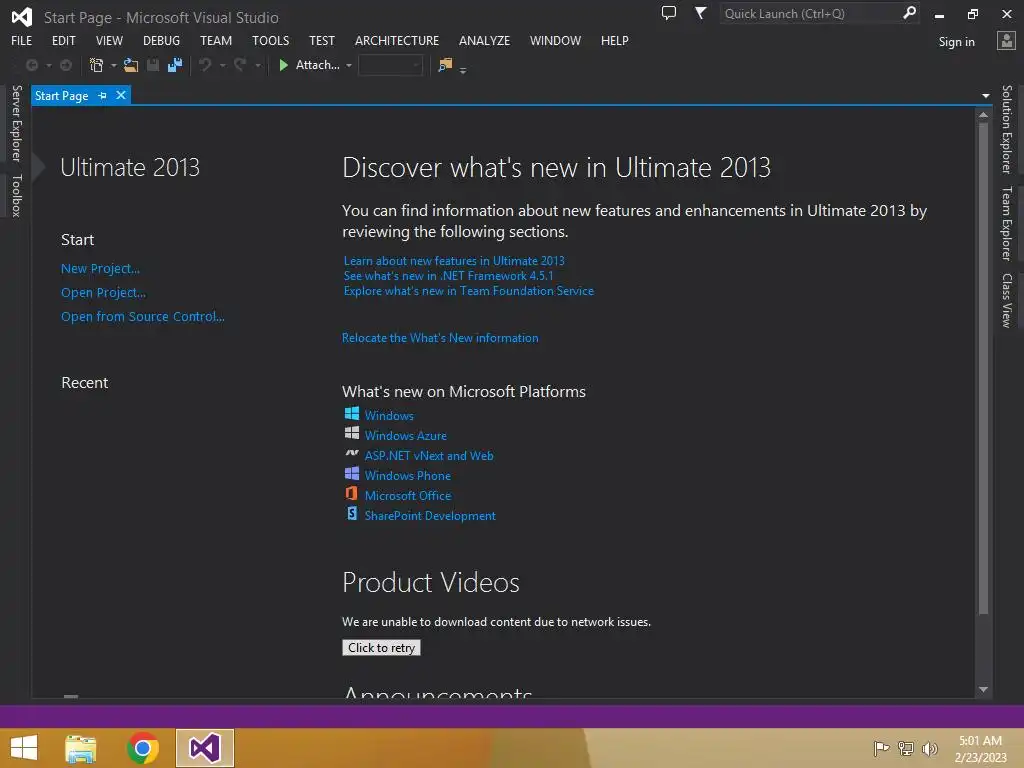This screenshot has height=768, width=1024.
Task: Click the Navigate Forward toolbar icon
Action: [66, 65]
